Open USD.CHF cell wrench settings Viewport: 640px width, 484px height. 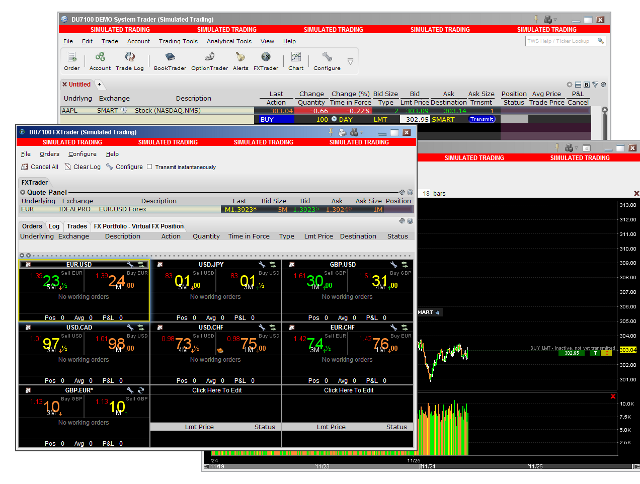pos(262,327)
